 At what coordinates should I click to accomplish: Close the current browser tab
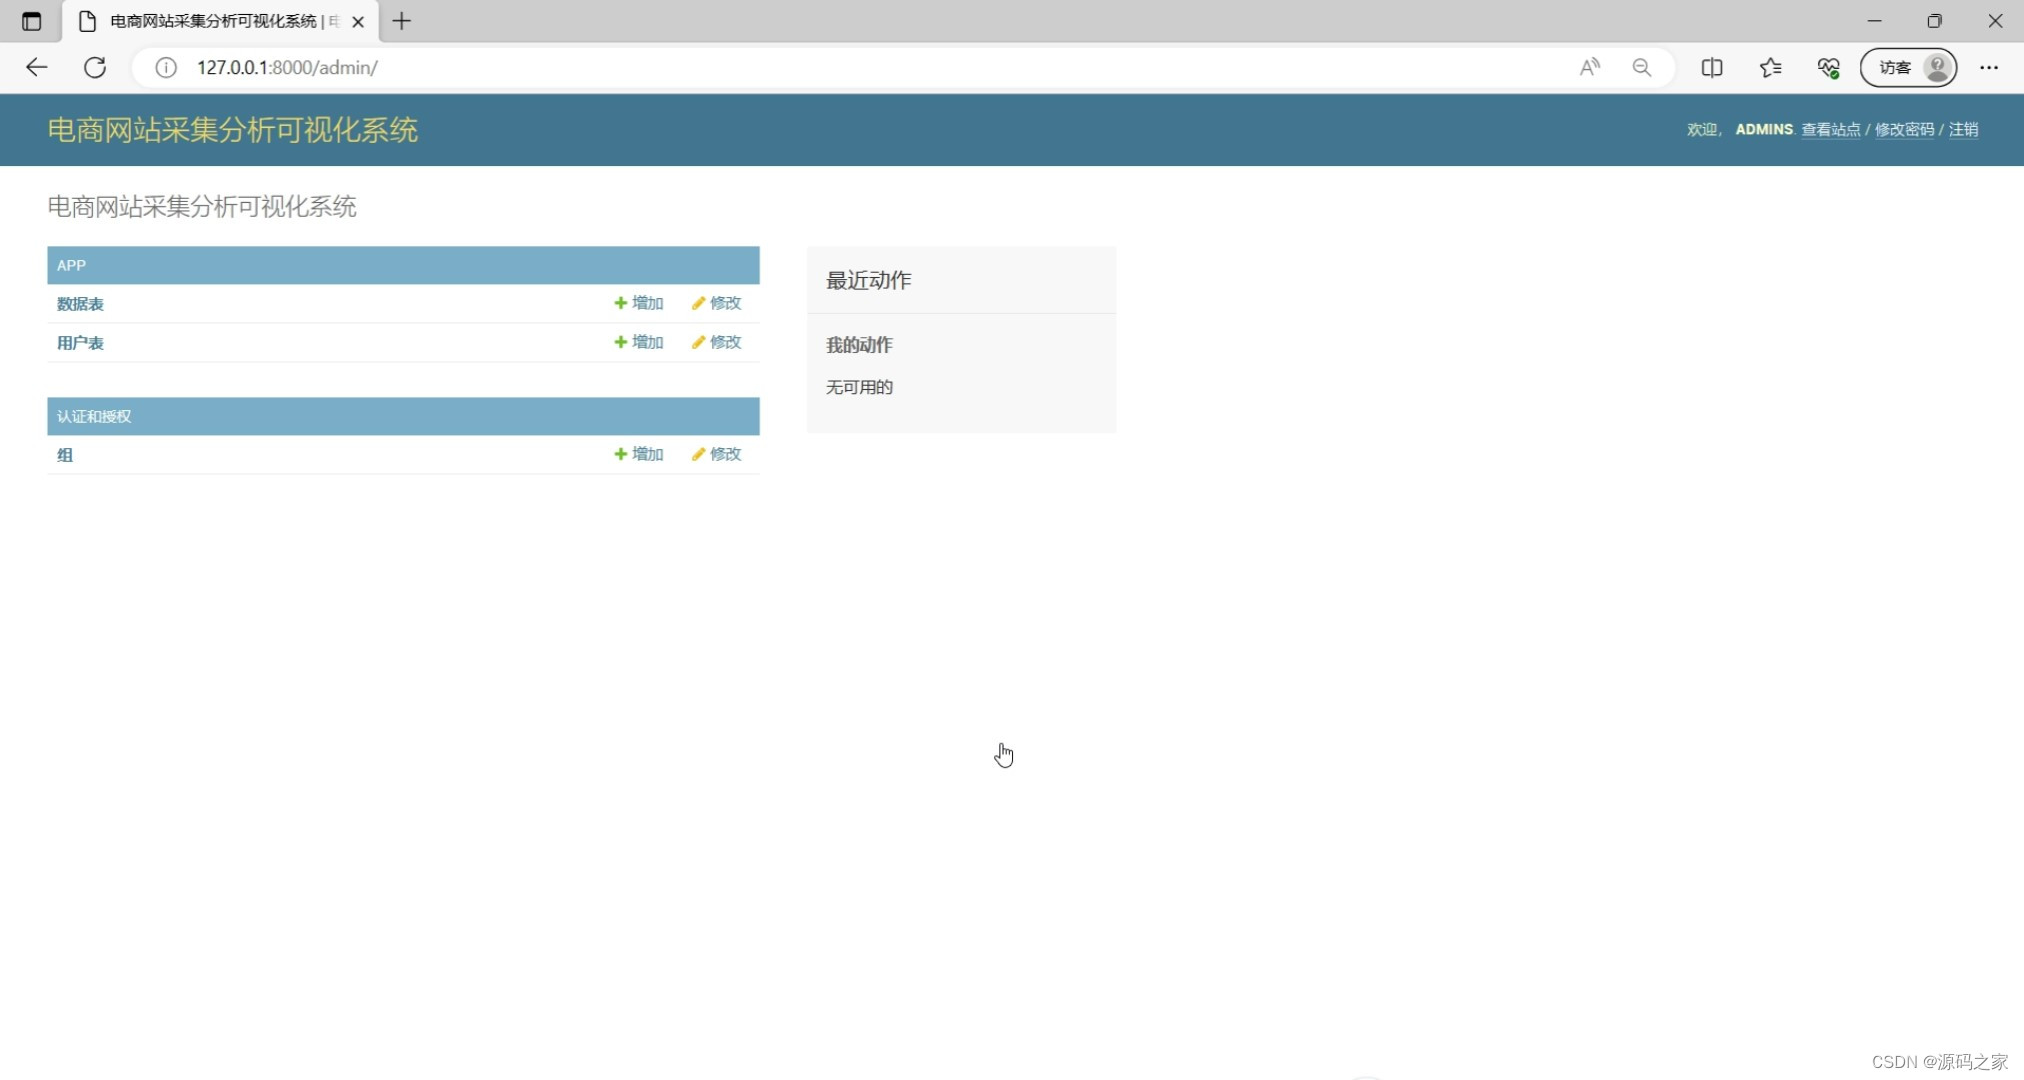coord(358,21)
